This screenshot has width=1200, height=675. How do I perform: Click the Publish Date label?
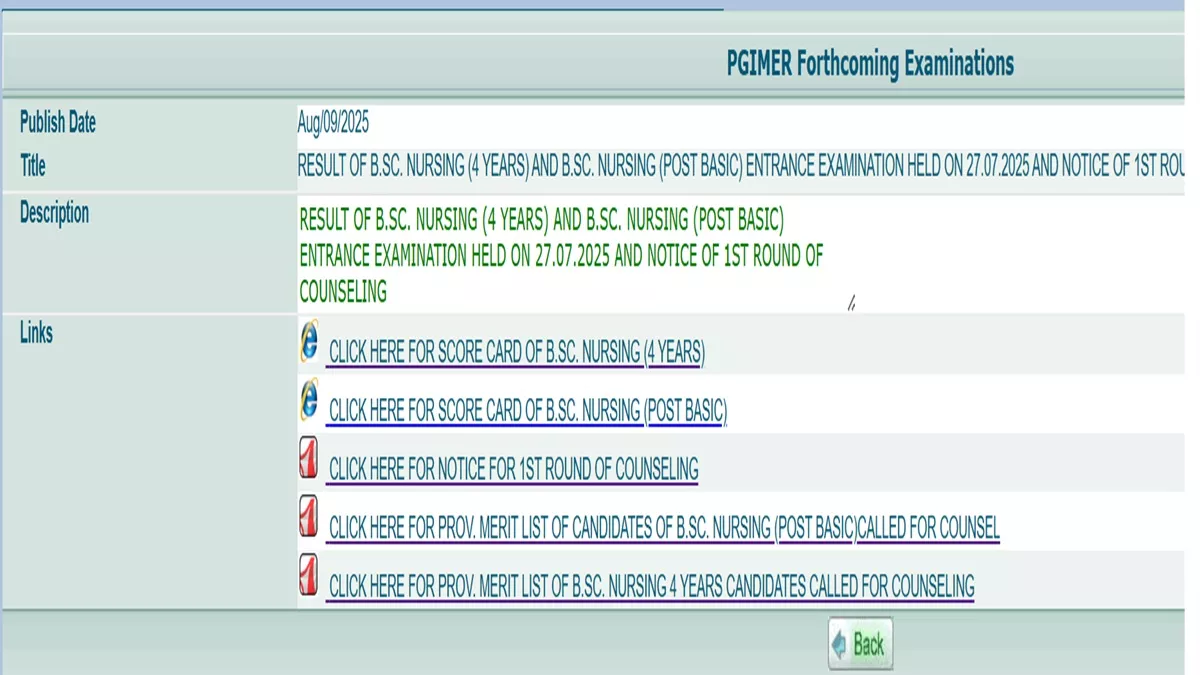[58, 123]
